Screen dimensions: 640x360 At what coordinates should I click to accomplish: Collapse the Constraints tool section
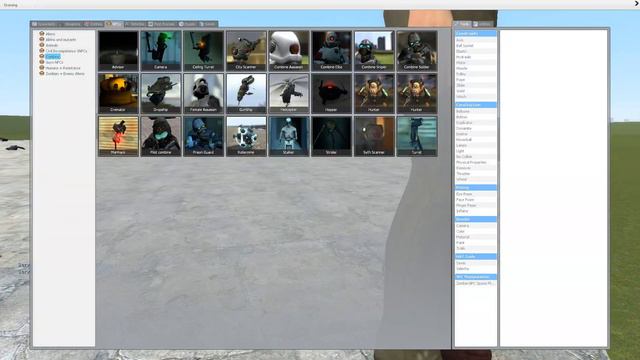tap(476, 33)
